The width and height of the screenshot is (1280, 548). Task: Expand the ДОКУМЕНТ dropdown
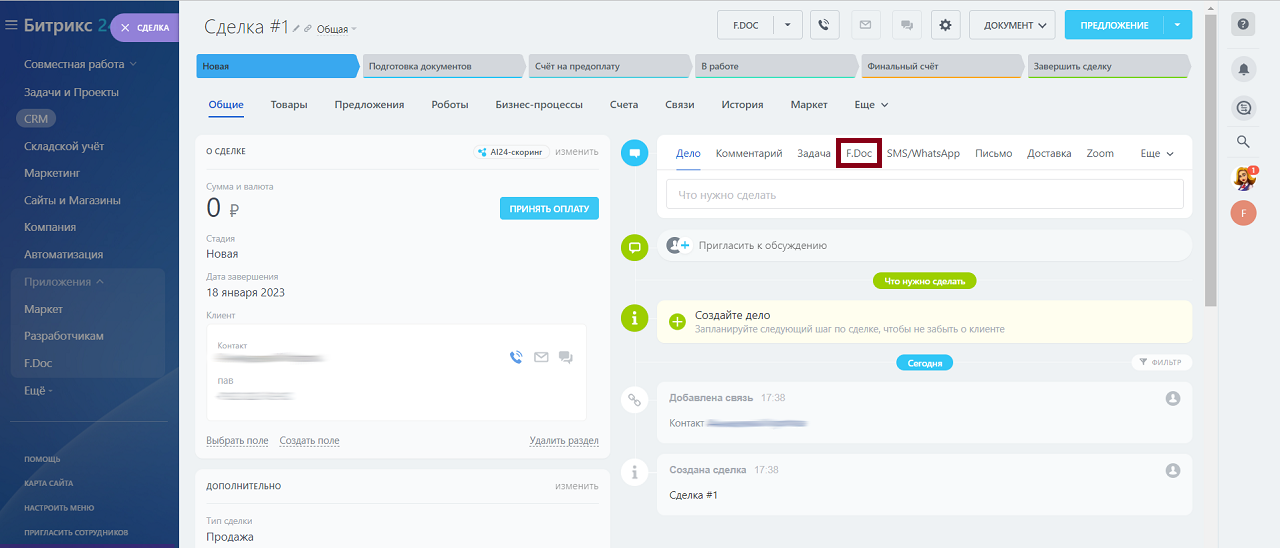point(1012,25)
